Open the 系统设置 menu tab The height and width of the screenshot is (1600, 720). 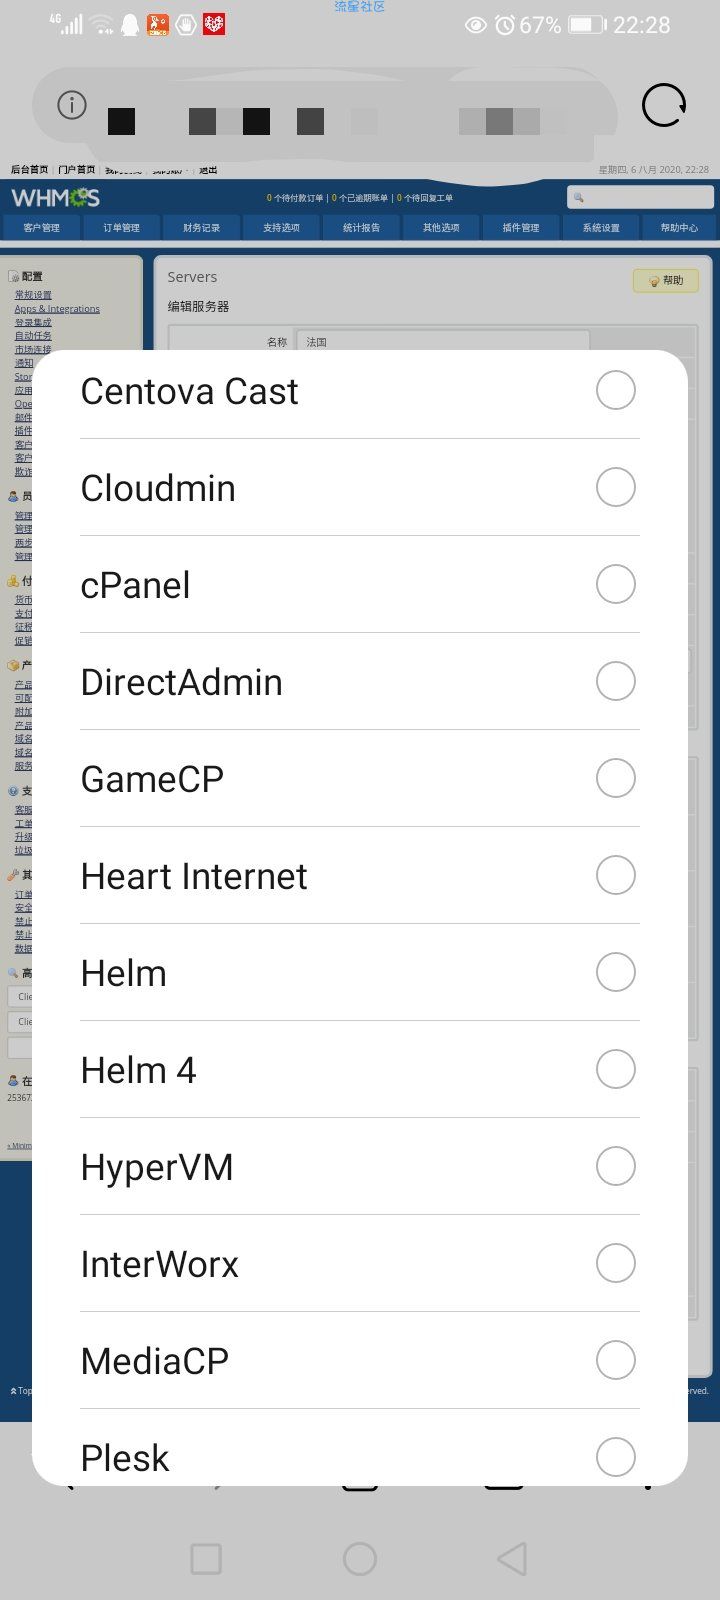(x=601, y=227)
